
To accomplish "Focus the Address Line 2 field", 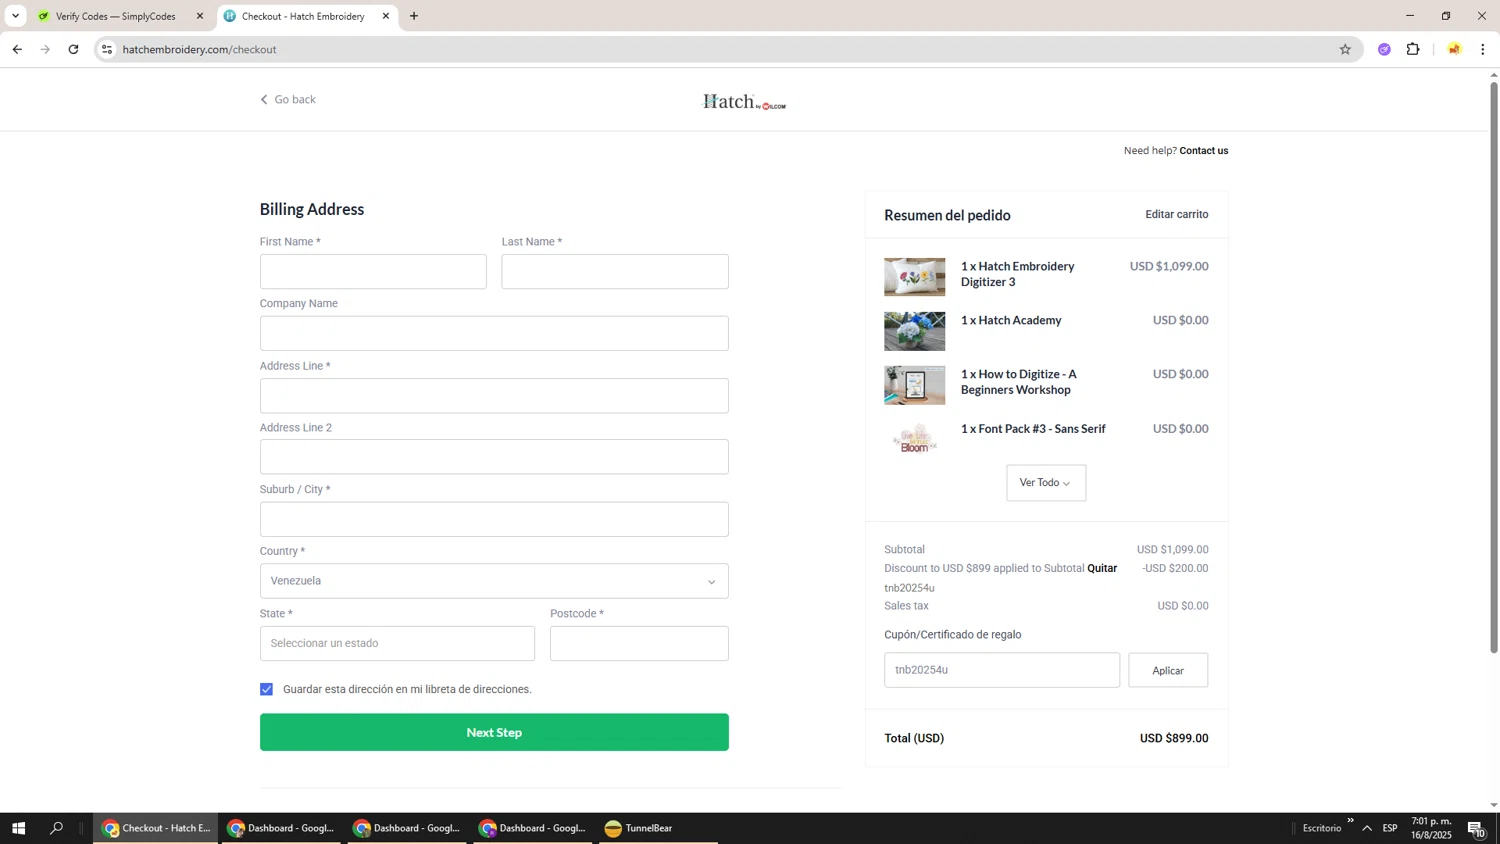I will [494, 457].
